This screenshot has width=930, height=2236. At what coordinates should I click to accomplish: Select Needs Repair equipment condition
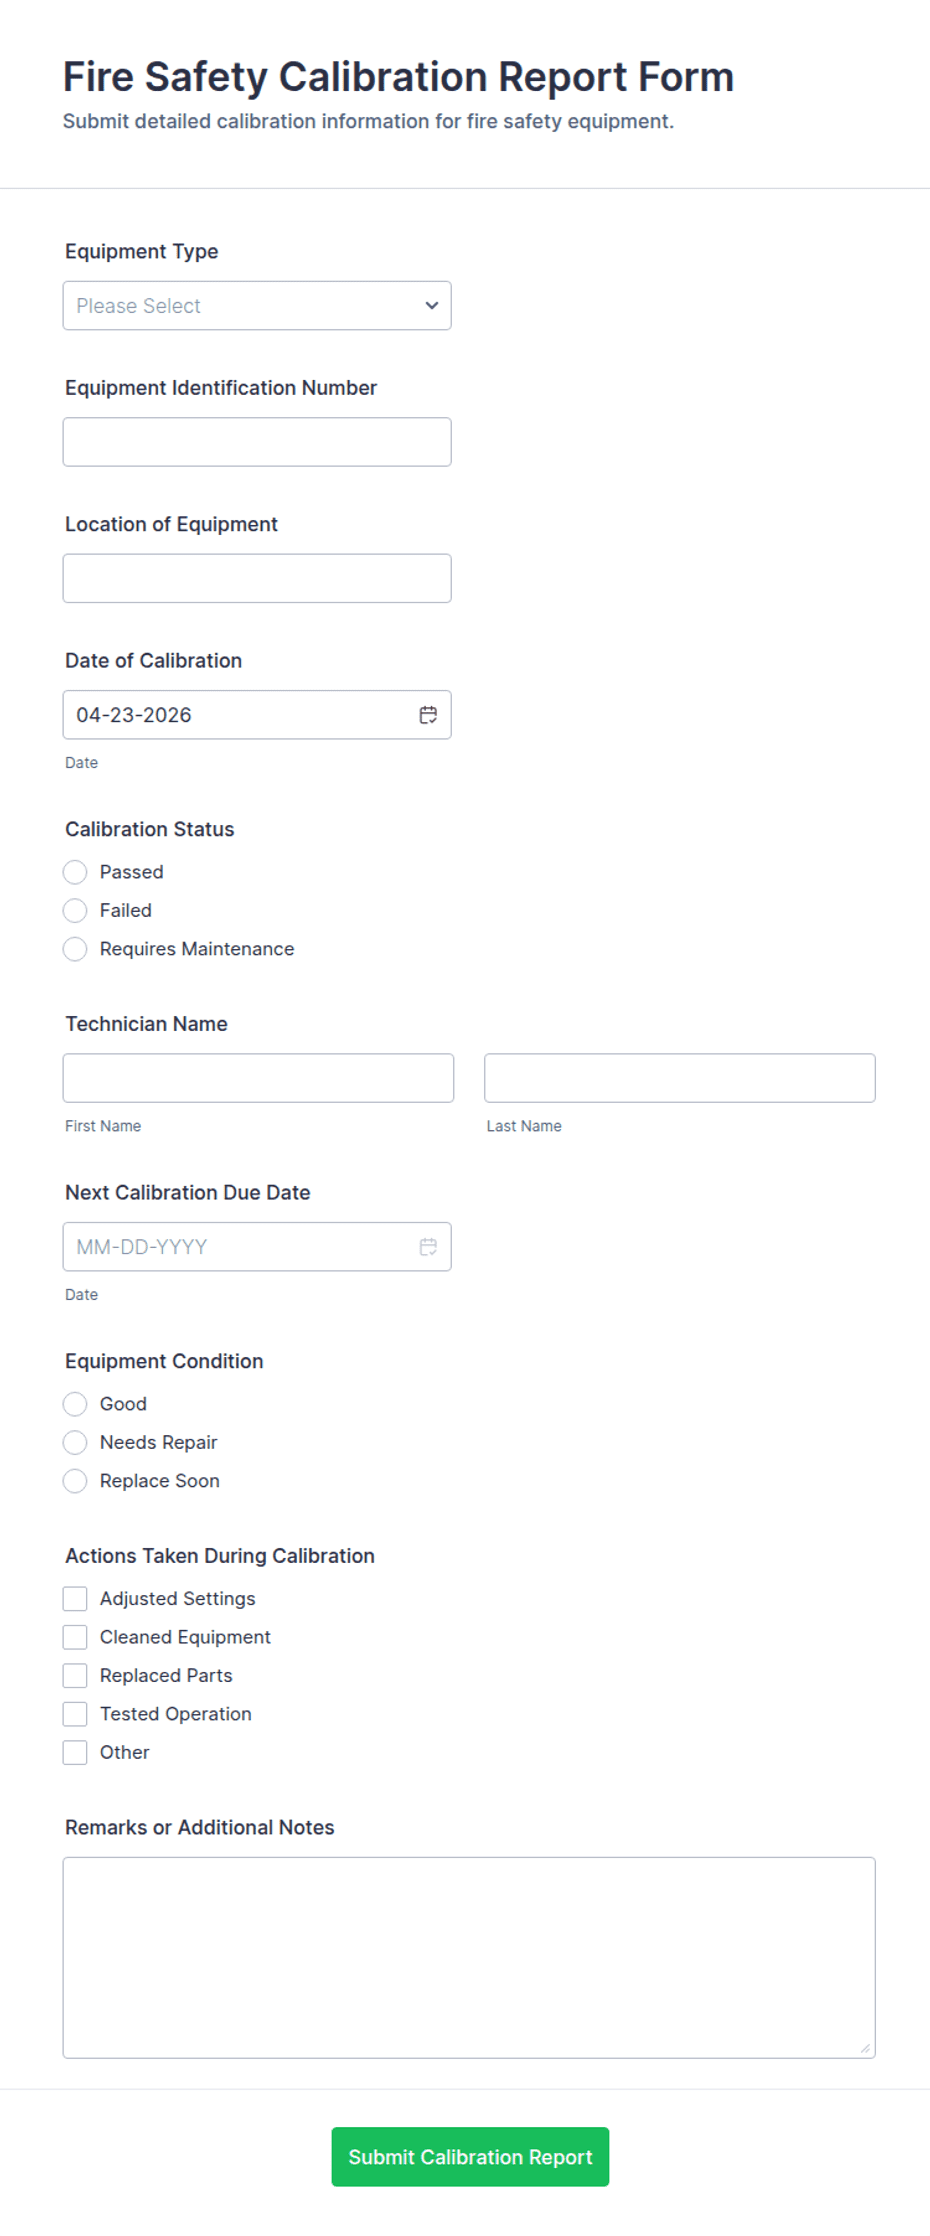point(75,1443)
